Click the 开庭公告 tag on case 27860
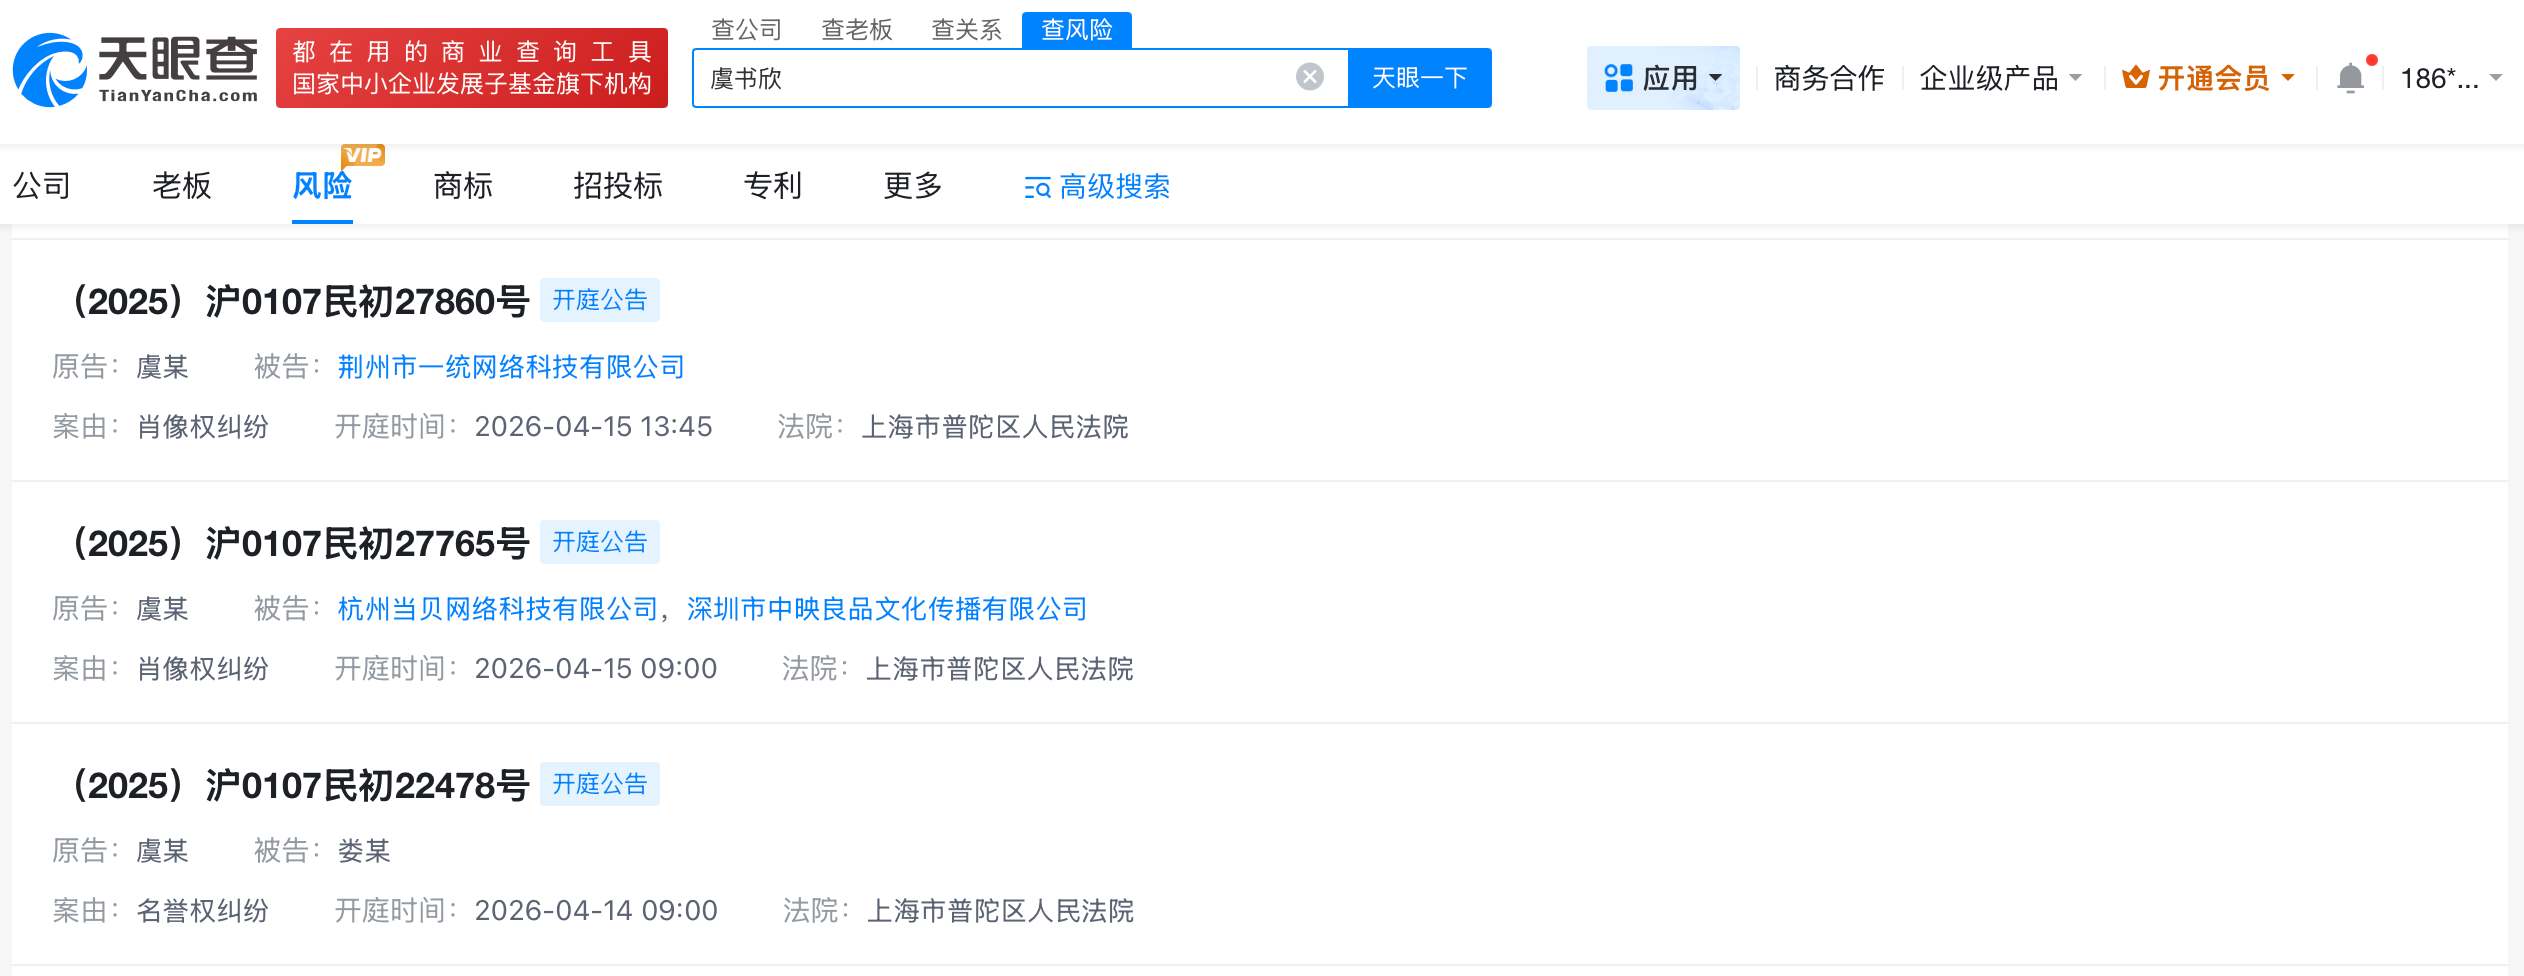Image resolution: width=2524 pixels, height=976 pixels. point(599,299)
